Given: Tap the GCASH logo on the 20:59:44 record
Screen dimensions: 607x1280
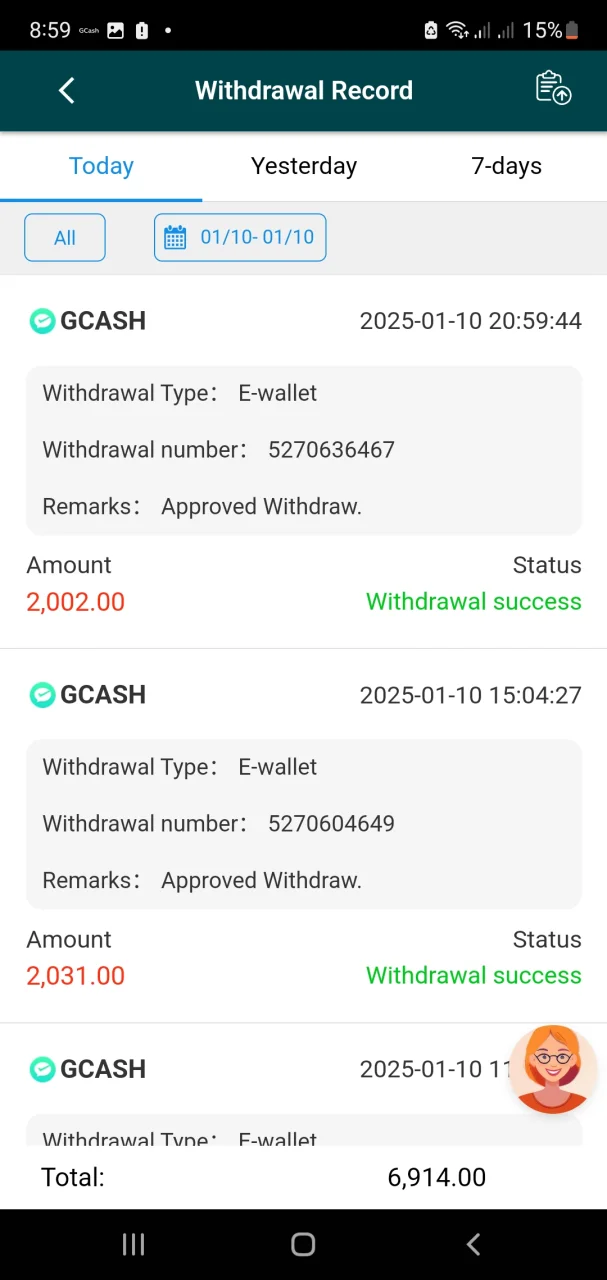Looking at the screenshot, I should [x=42, y=321].
